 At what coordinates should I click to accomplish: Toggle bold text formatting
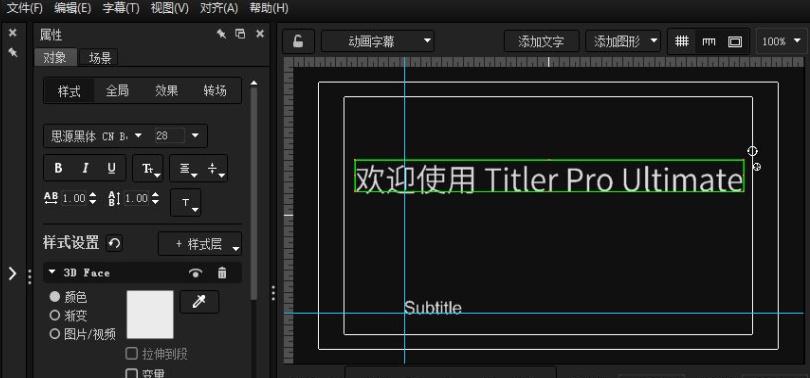[x=58, y=168]
